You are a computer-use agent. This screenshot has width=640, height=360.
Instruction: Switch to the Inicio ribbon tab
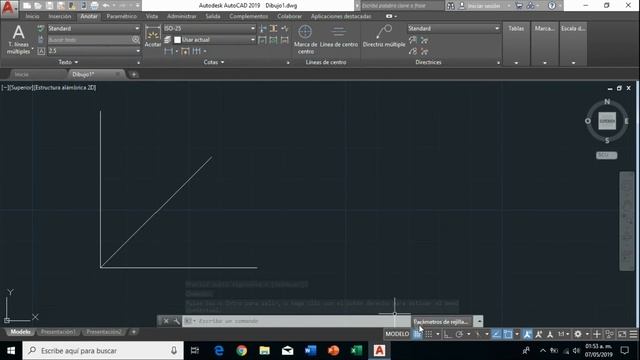coord(32,16)
